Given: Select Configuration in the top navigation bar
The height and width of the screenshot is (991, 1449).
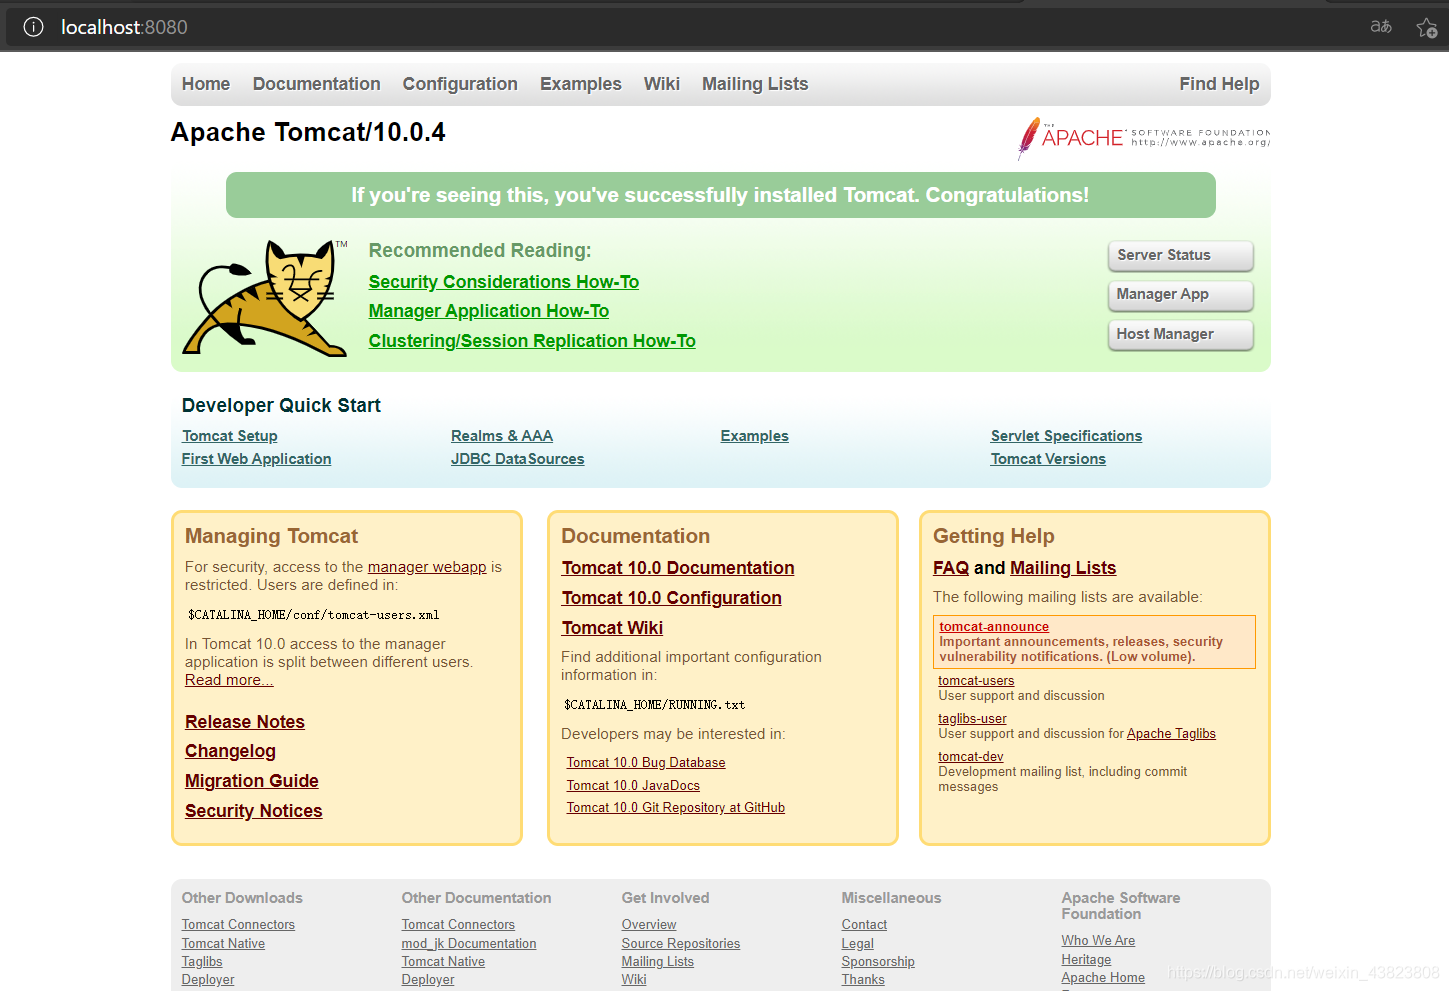Looking at the screenshot, I should 460,84.
